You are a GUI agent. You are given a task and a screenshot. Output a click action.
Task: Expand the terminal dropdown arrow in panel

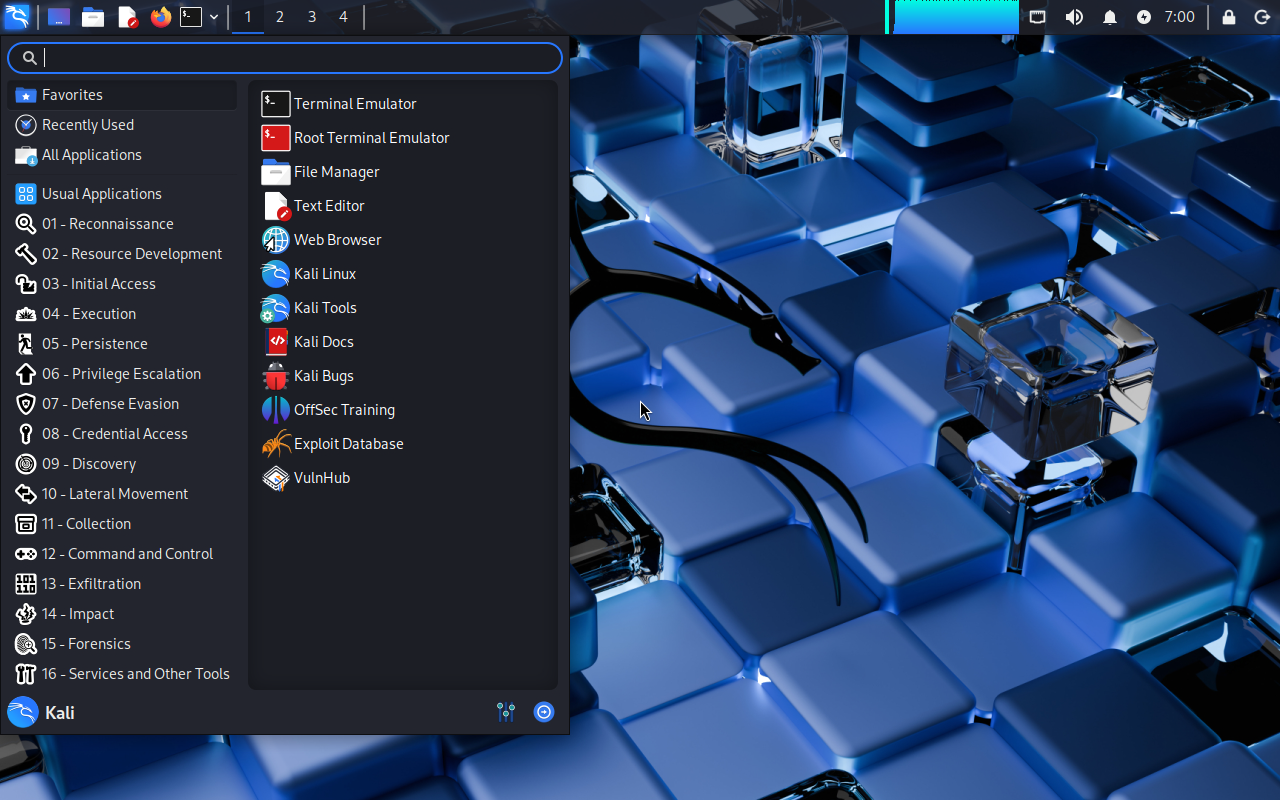tap(214, 17)
